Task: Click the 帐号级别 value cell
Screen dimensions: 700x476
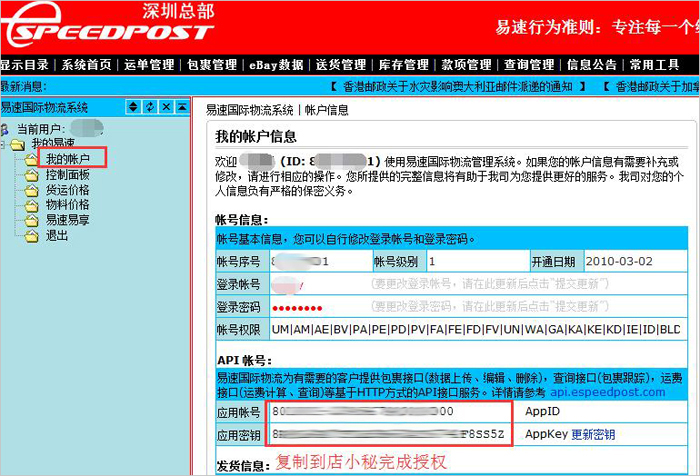Action: click(478, 261)
